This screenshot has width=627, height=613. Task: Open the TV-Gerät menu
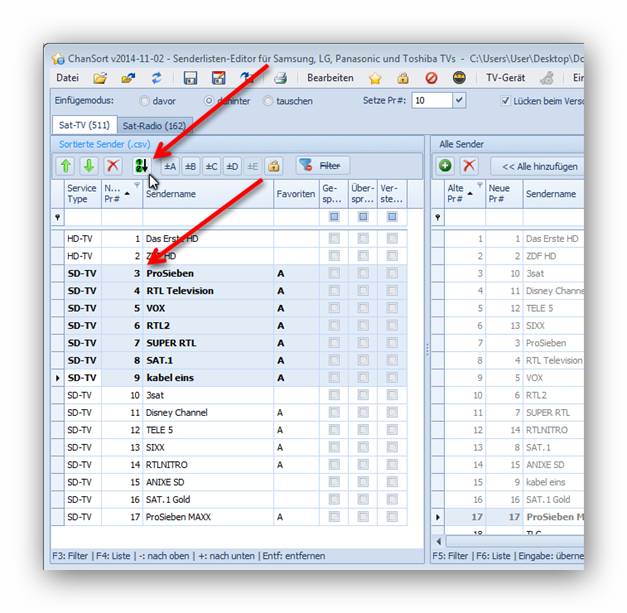(x=505, y=78)
